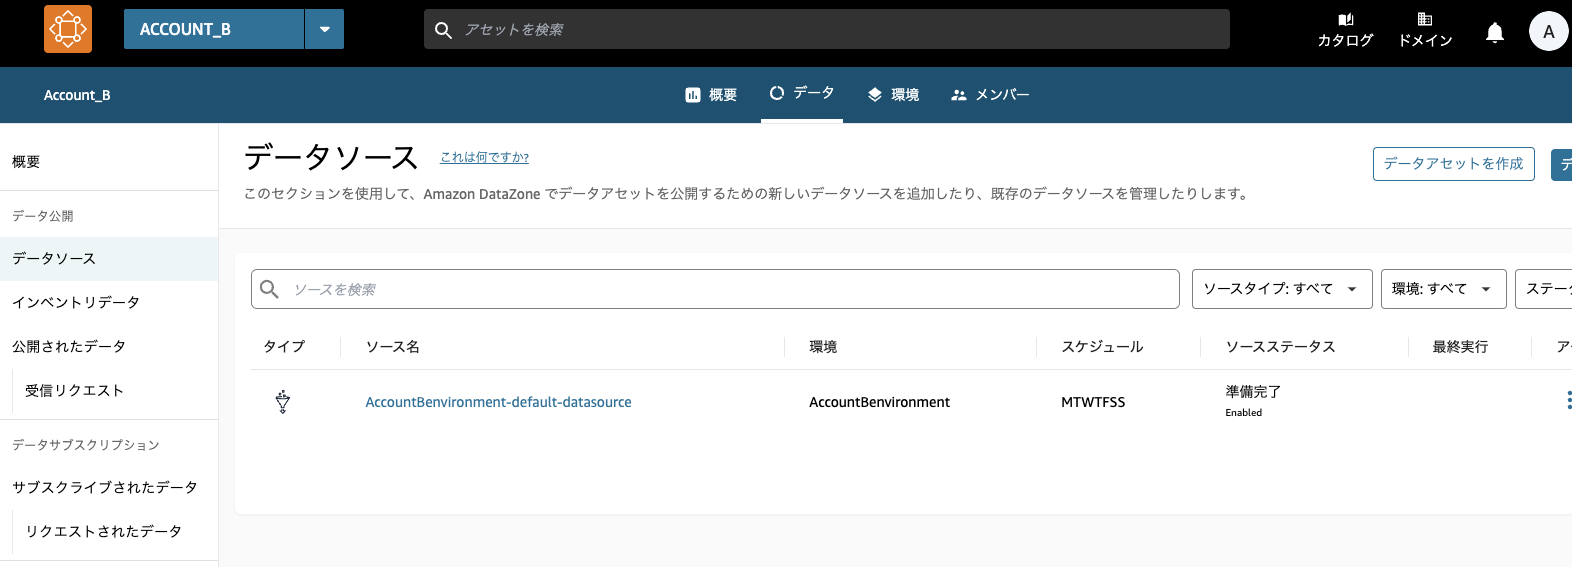Open the ステータス filter dropdown at right edge

[1543, 289]
